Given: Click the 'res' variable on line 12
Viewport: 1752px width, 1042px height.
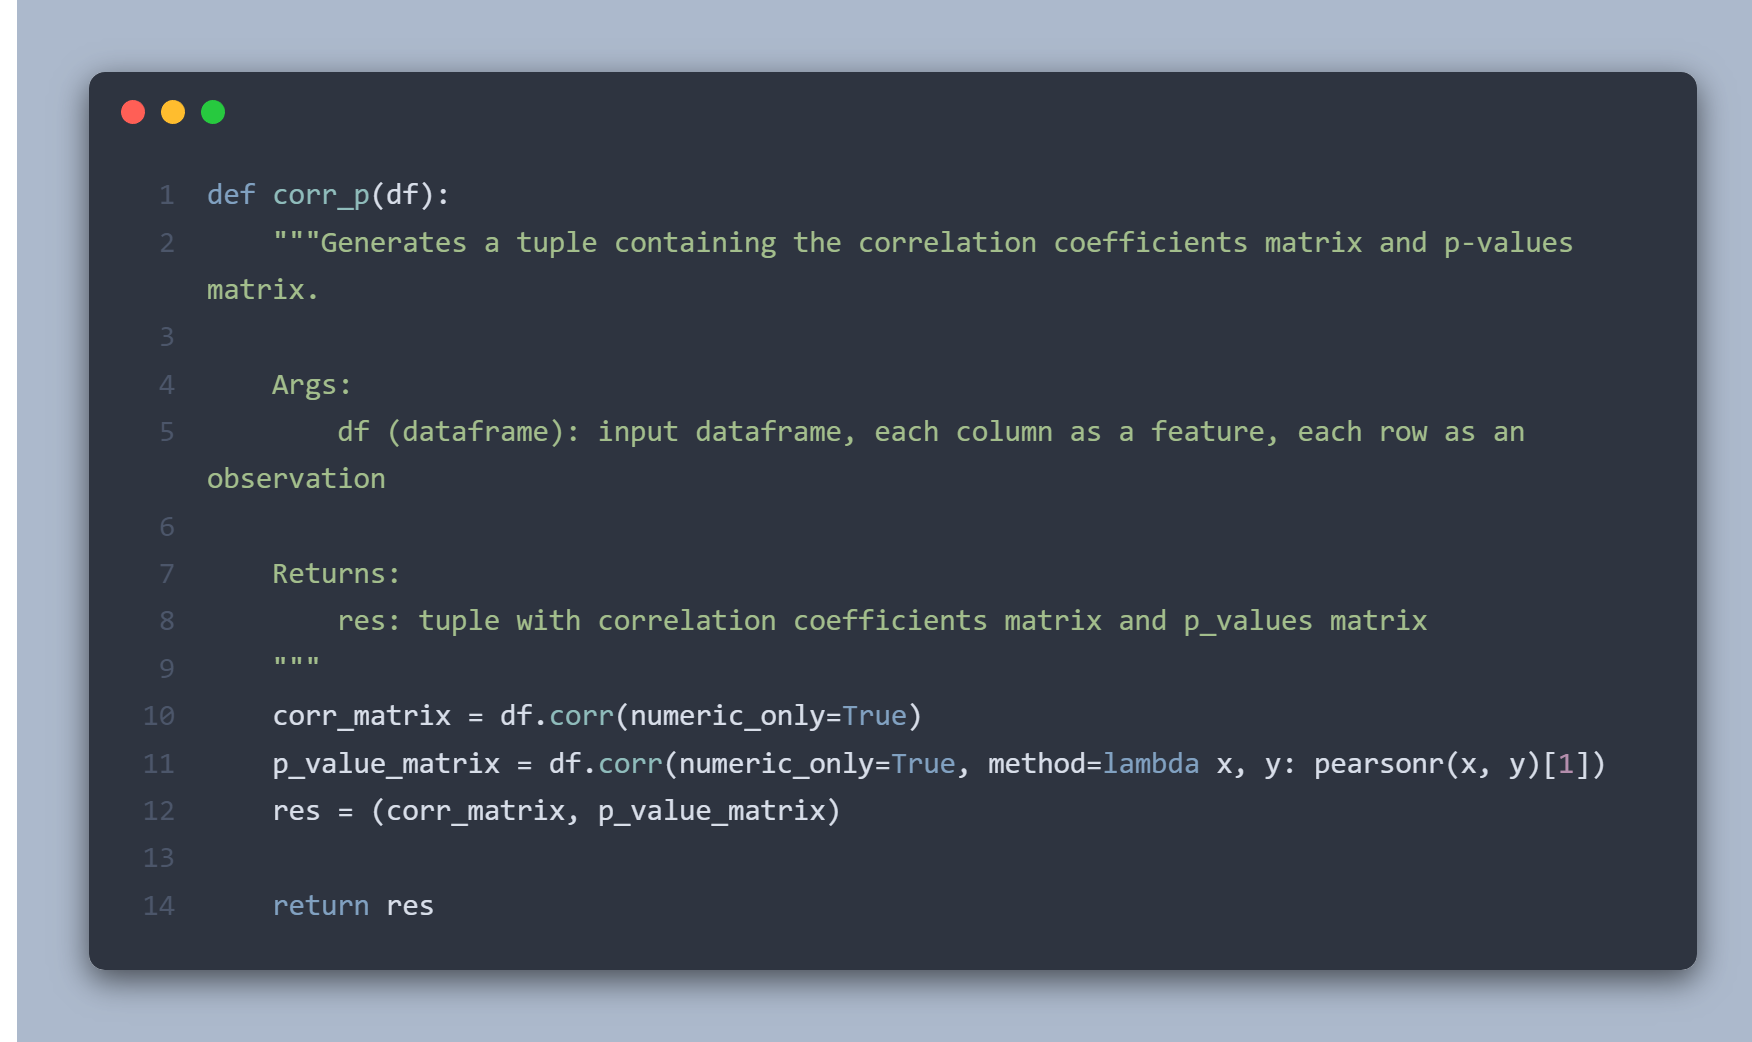Looking at the screenshot, I should pyautogui.click(x=296, y=811).
